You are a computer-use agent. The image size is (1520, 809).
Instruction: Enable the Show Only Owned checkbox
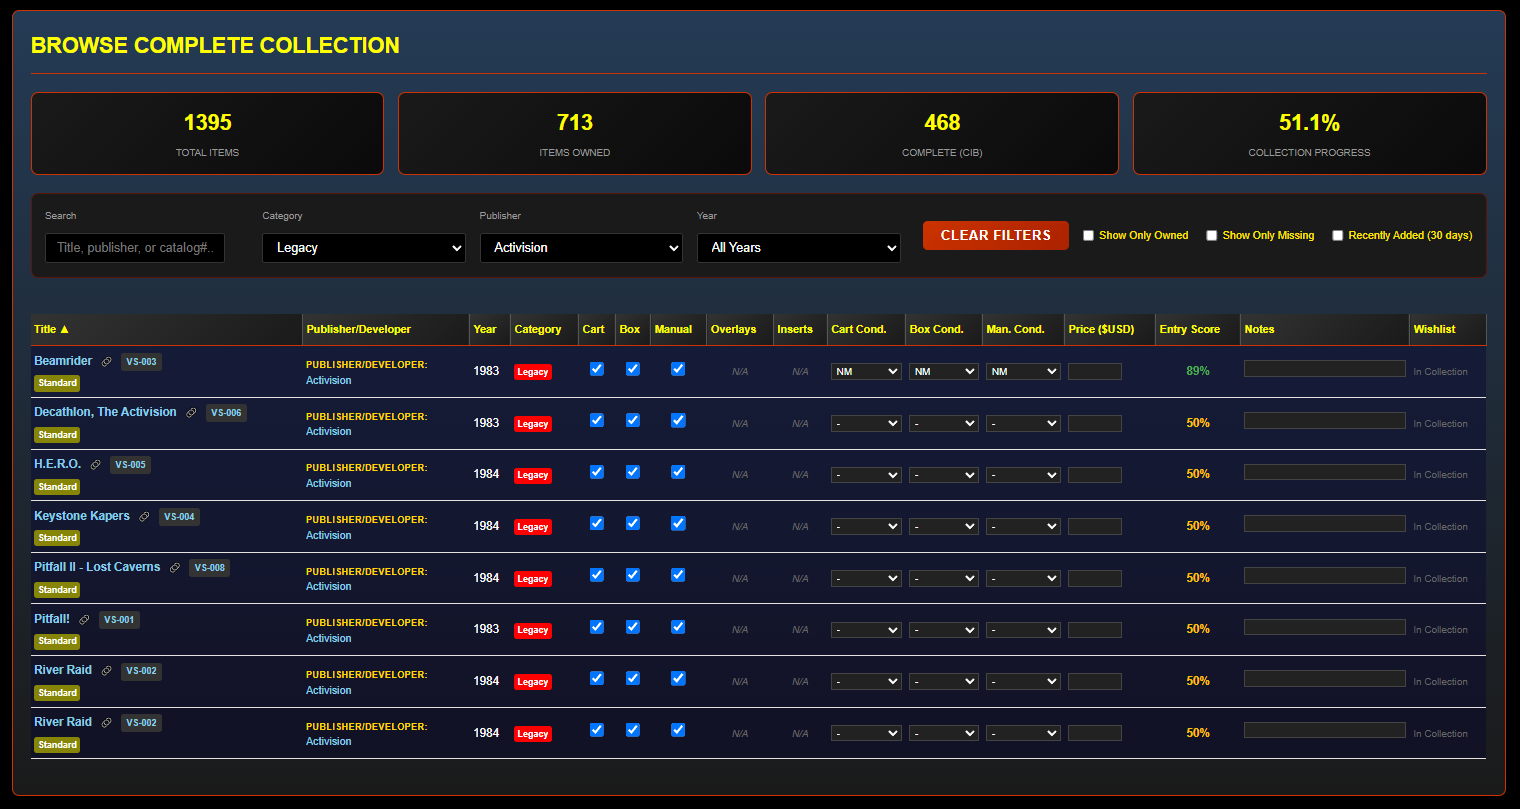[x=1088, y=236]
